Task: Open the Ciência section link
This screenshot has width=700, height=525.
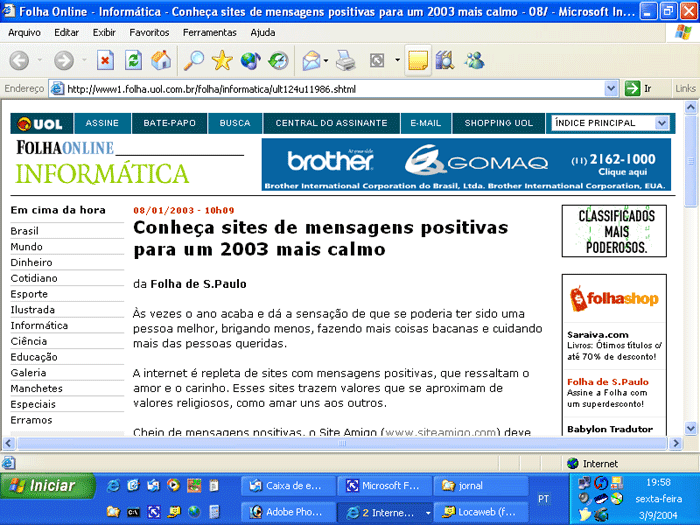Action: coord(29,341)
